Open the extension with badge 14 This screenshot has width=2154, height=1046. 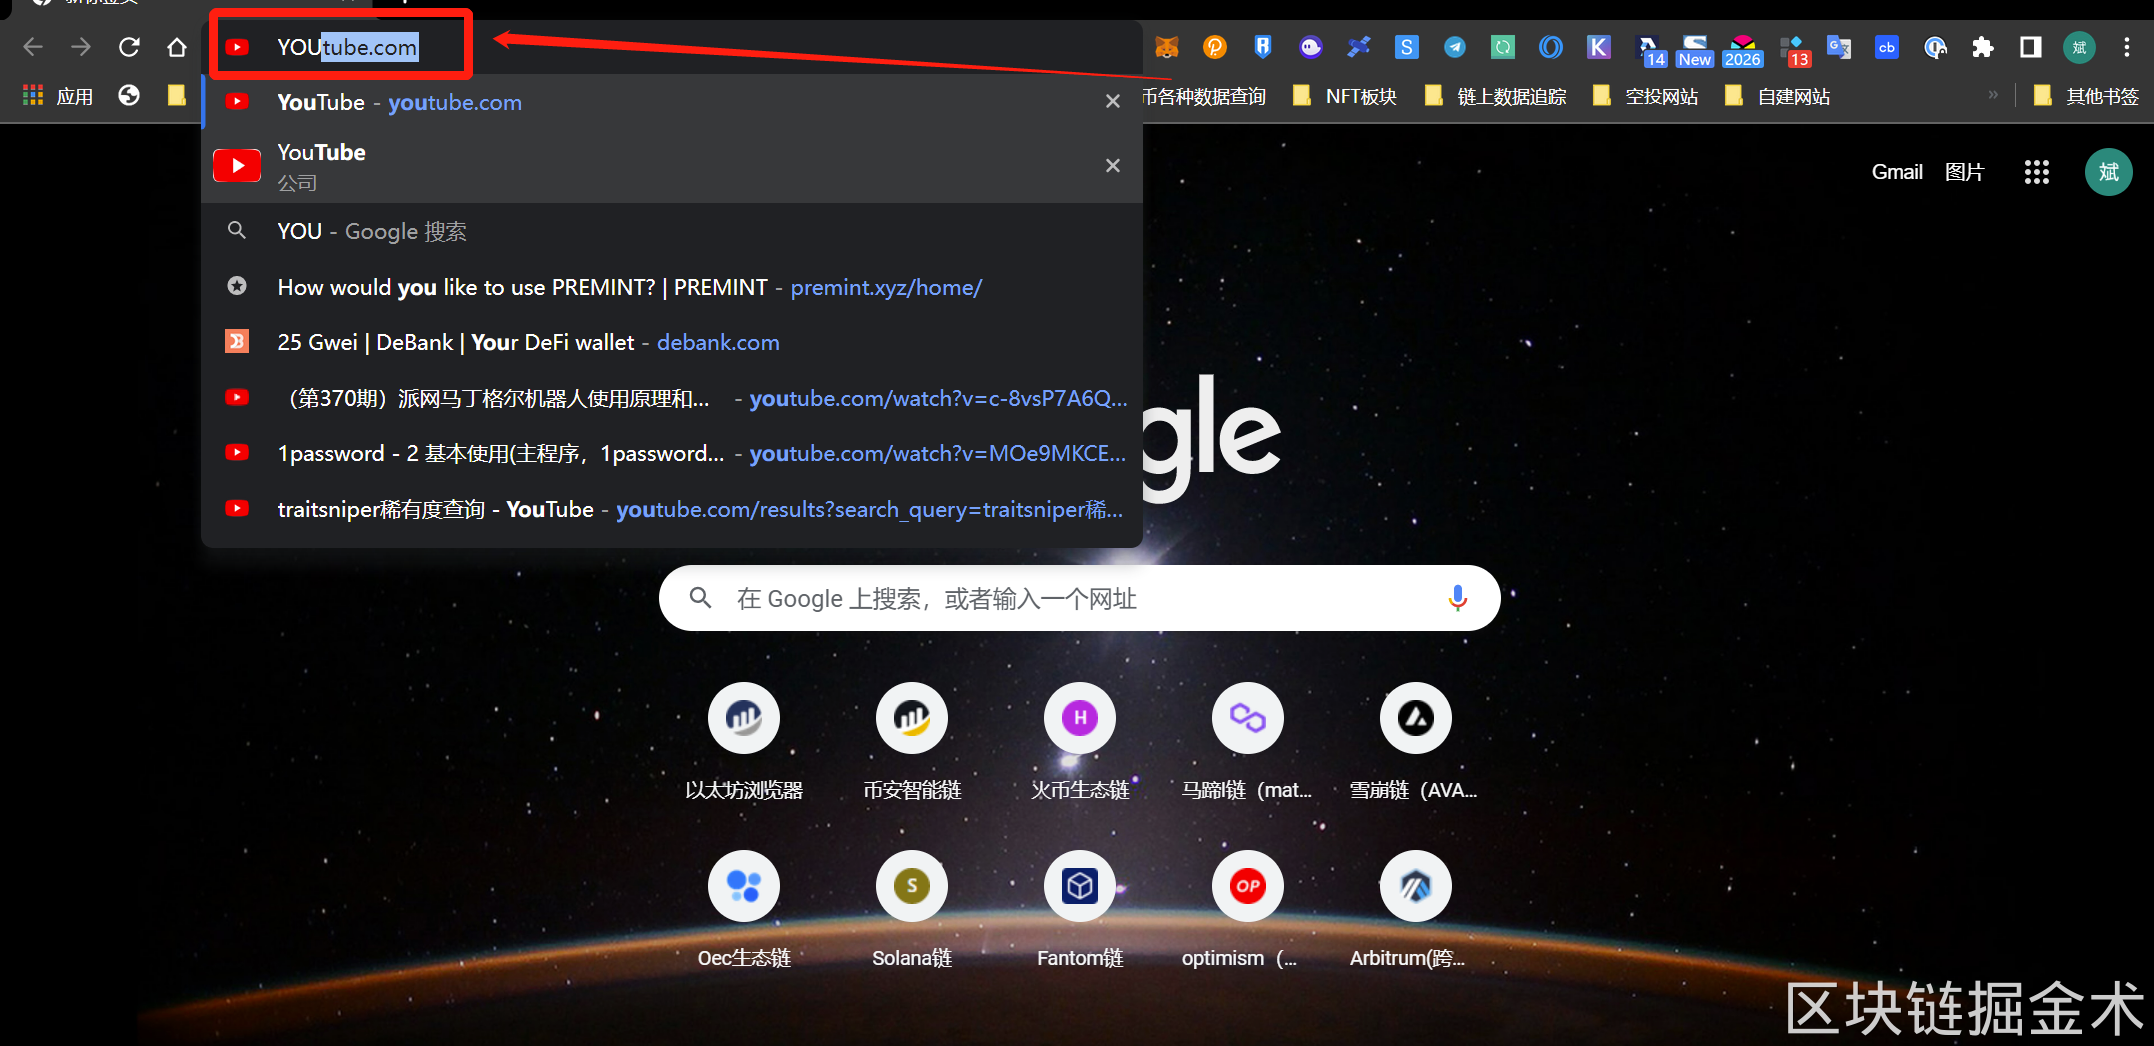[1650, 50]
